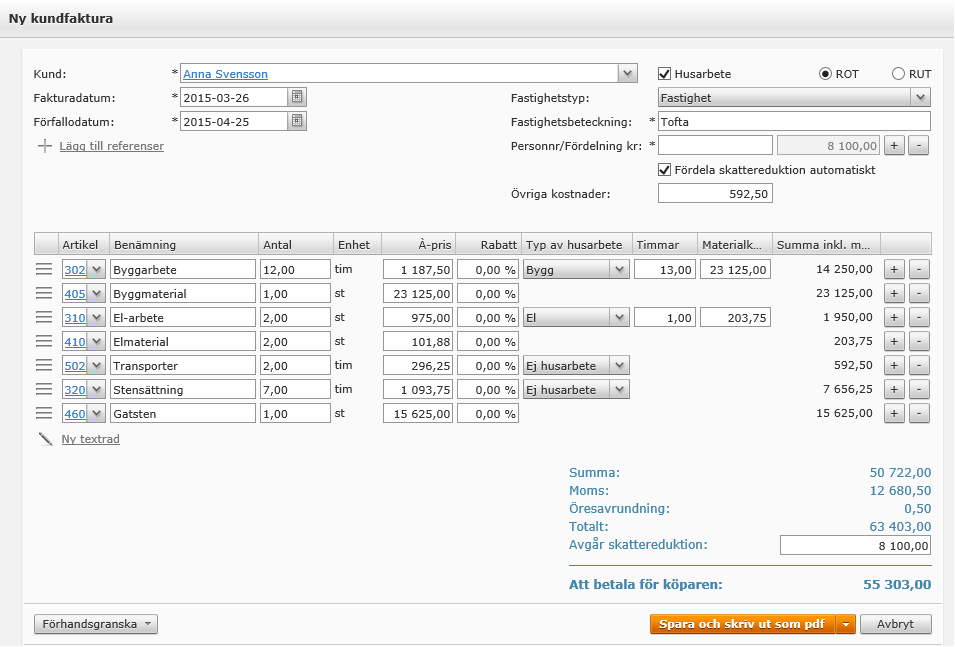Expand the Kund dropdown list
The width and height of the screenshot is (955, 647).
(x=627, y=73)
